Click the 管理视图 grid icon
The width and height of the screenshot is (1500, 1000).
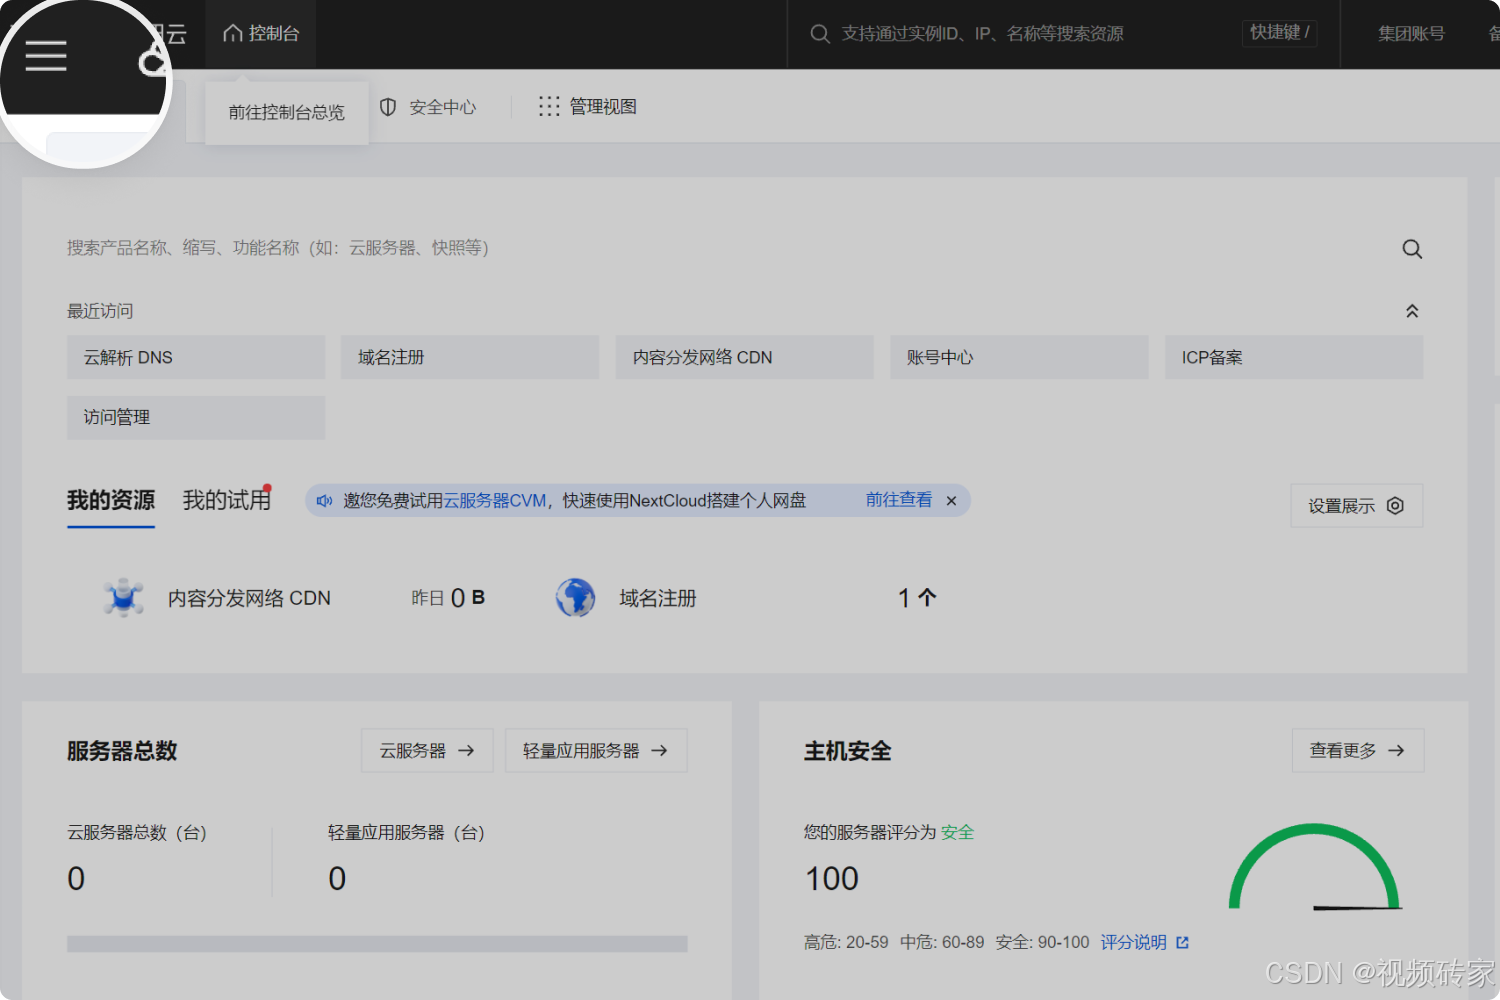pos(549,107)
